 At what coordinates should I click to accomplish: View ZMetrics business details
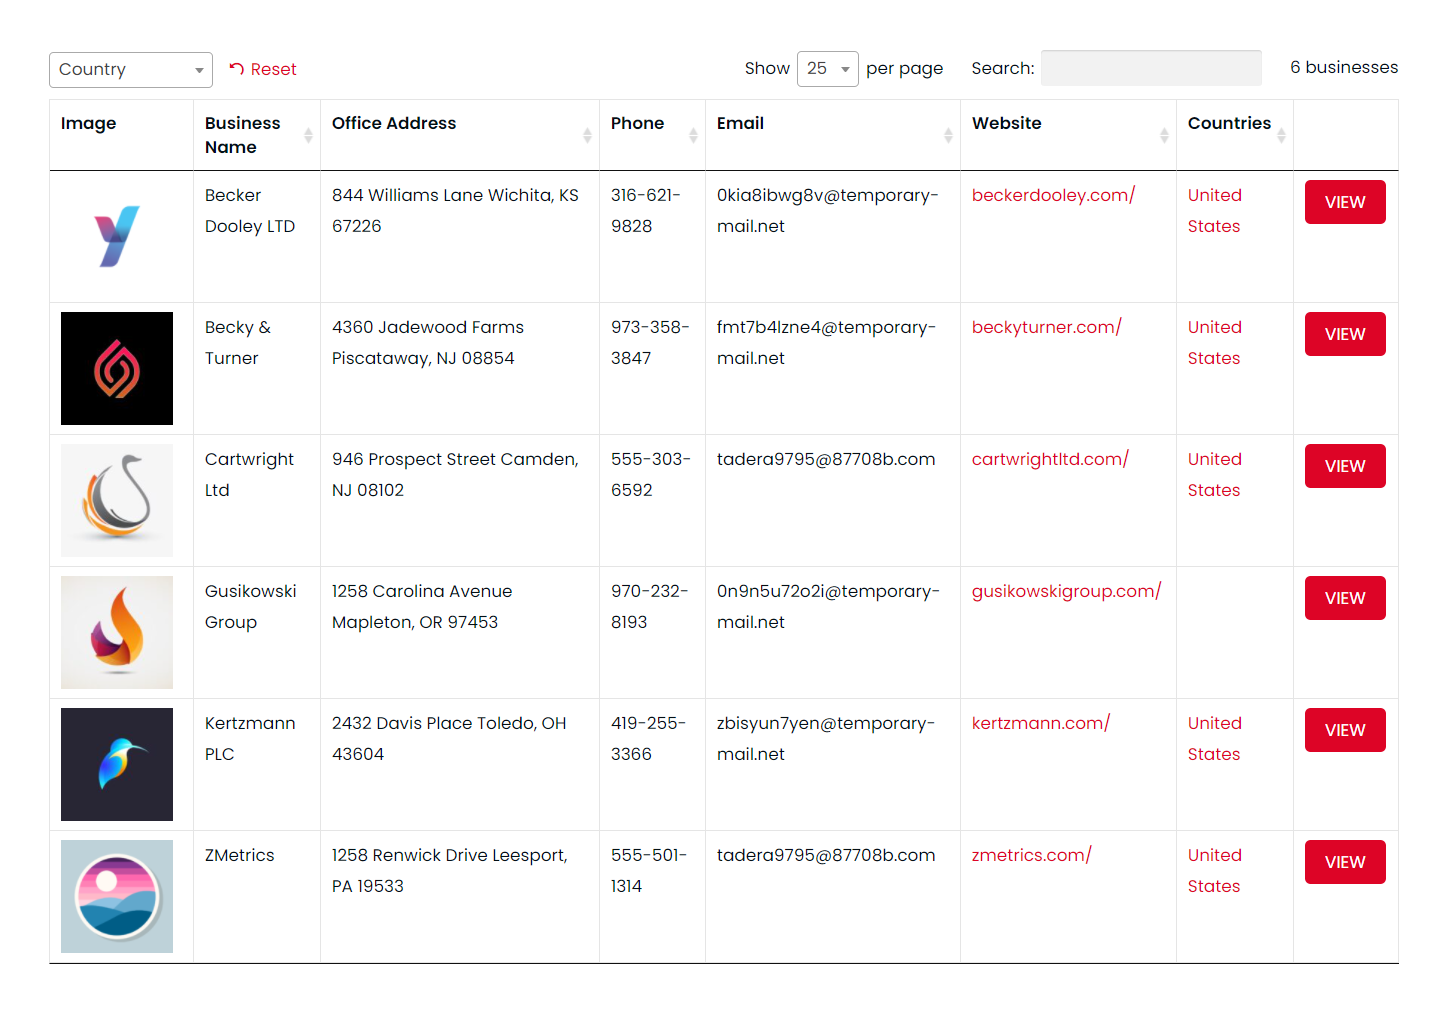coord(1344,862)
